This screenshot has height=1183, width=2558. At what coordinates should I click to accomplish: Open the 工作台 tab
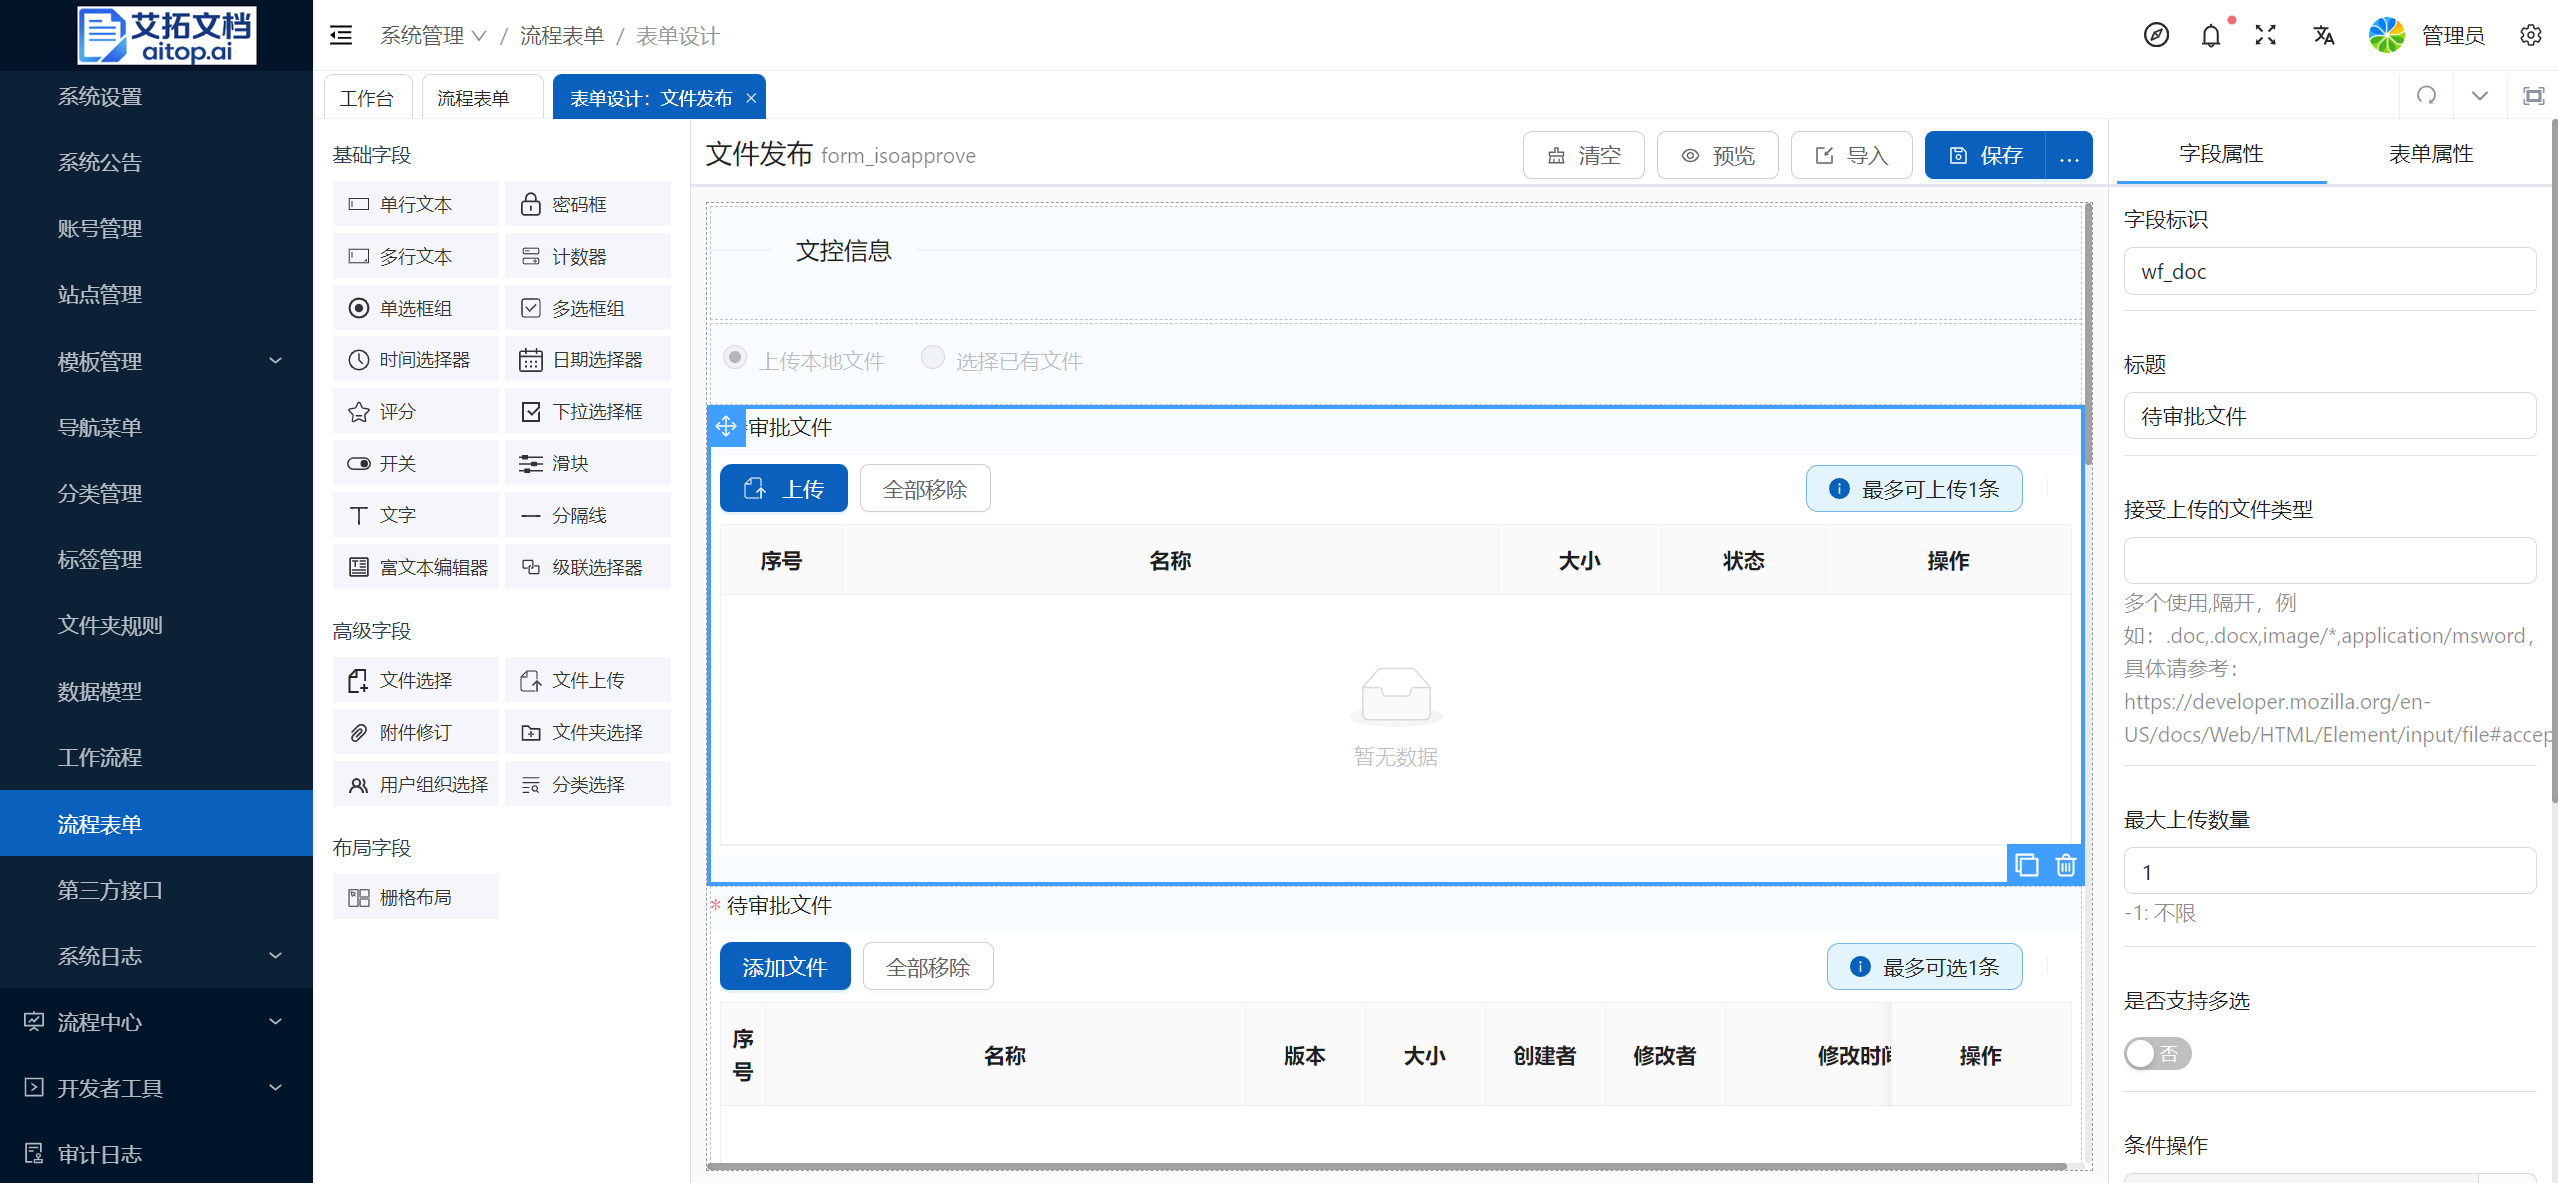click(366, 98)
